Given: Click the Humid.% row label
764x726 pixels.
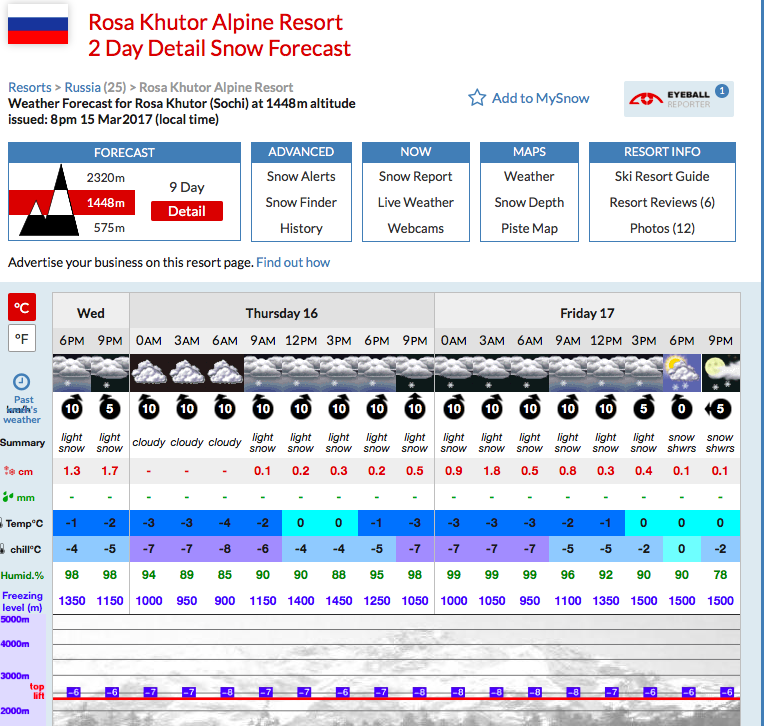Looking at the screenshot, I should [22, 575].
